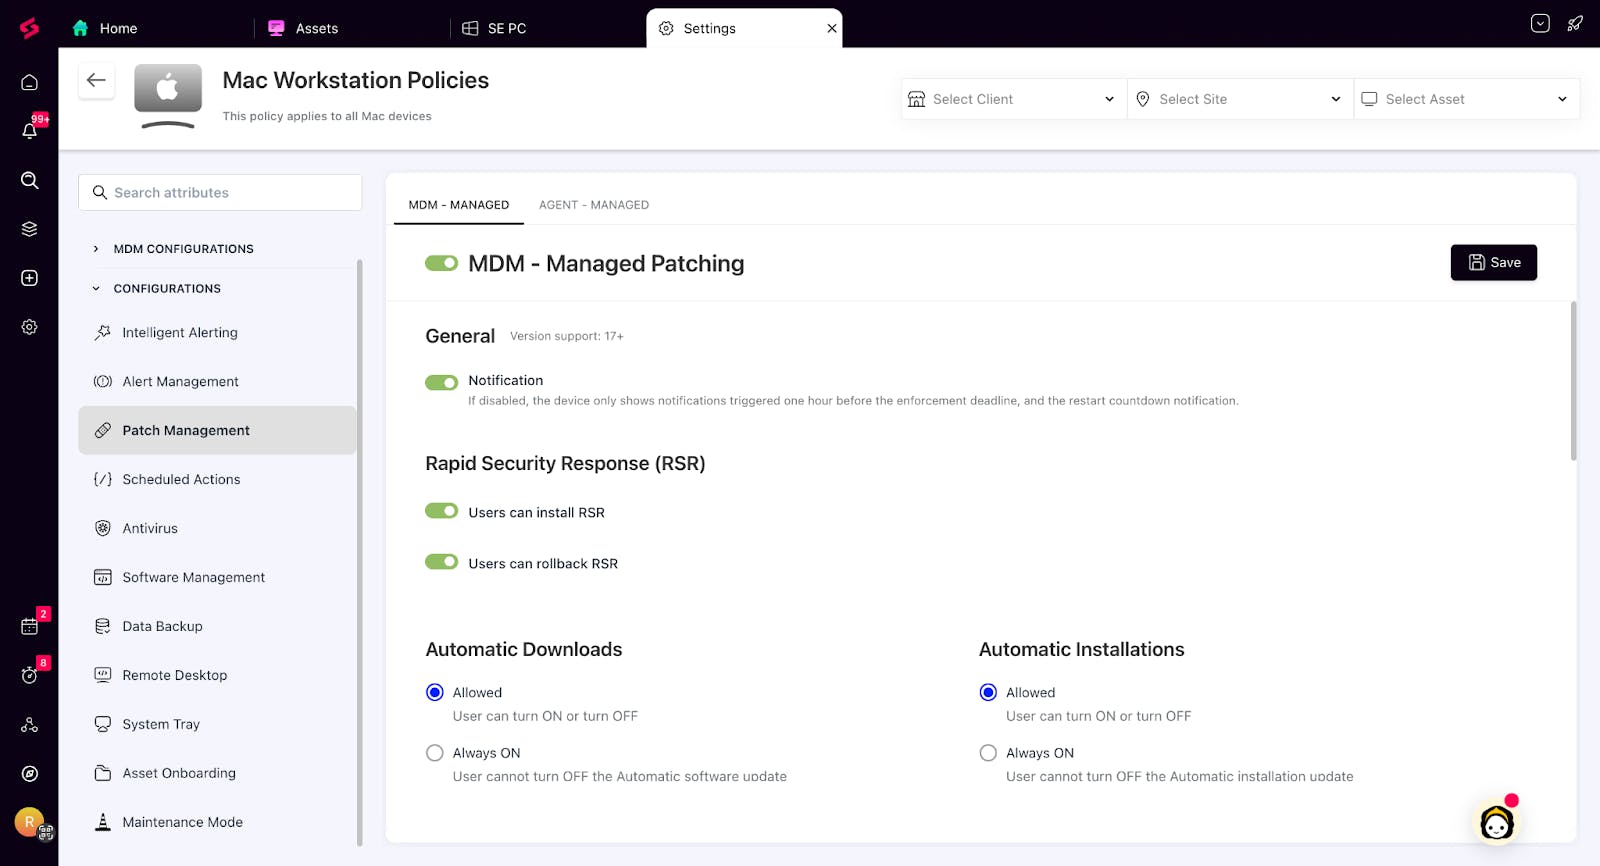Click the notifications bell icon in sidebar
Image resolution: width=1600 pixels, height=866 pixels.
click(x=29, y=131)
